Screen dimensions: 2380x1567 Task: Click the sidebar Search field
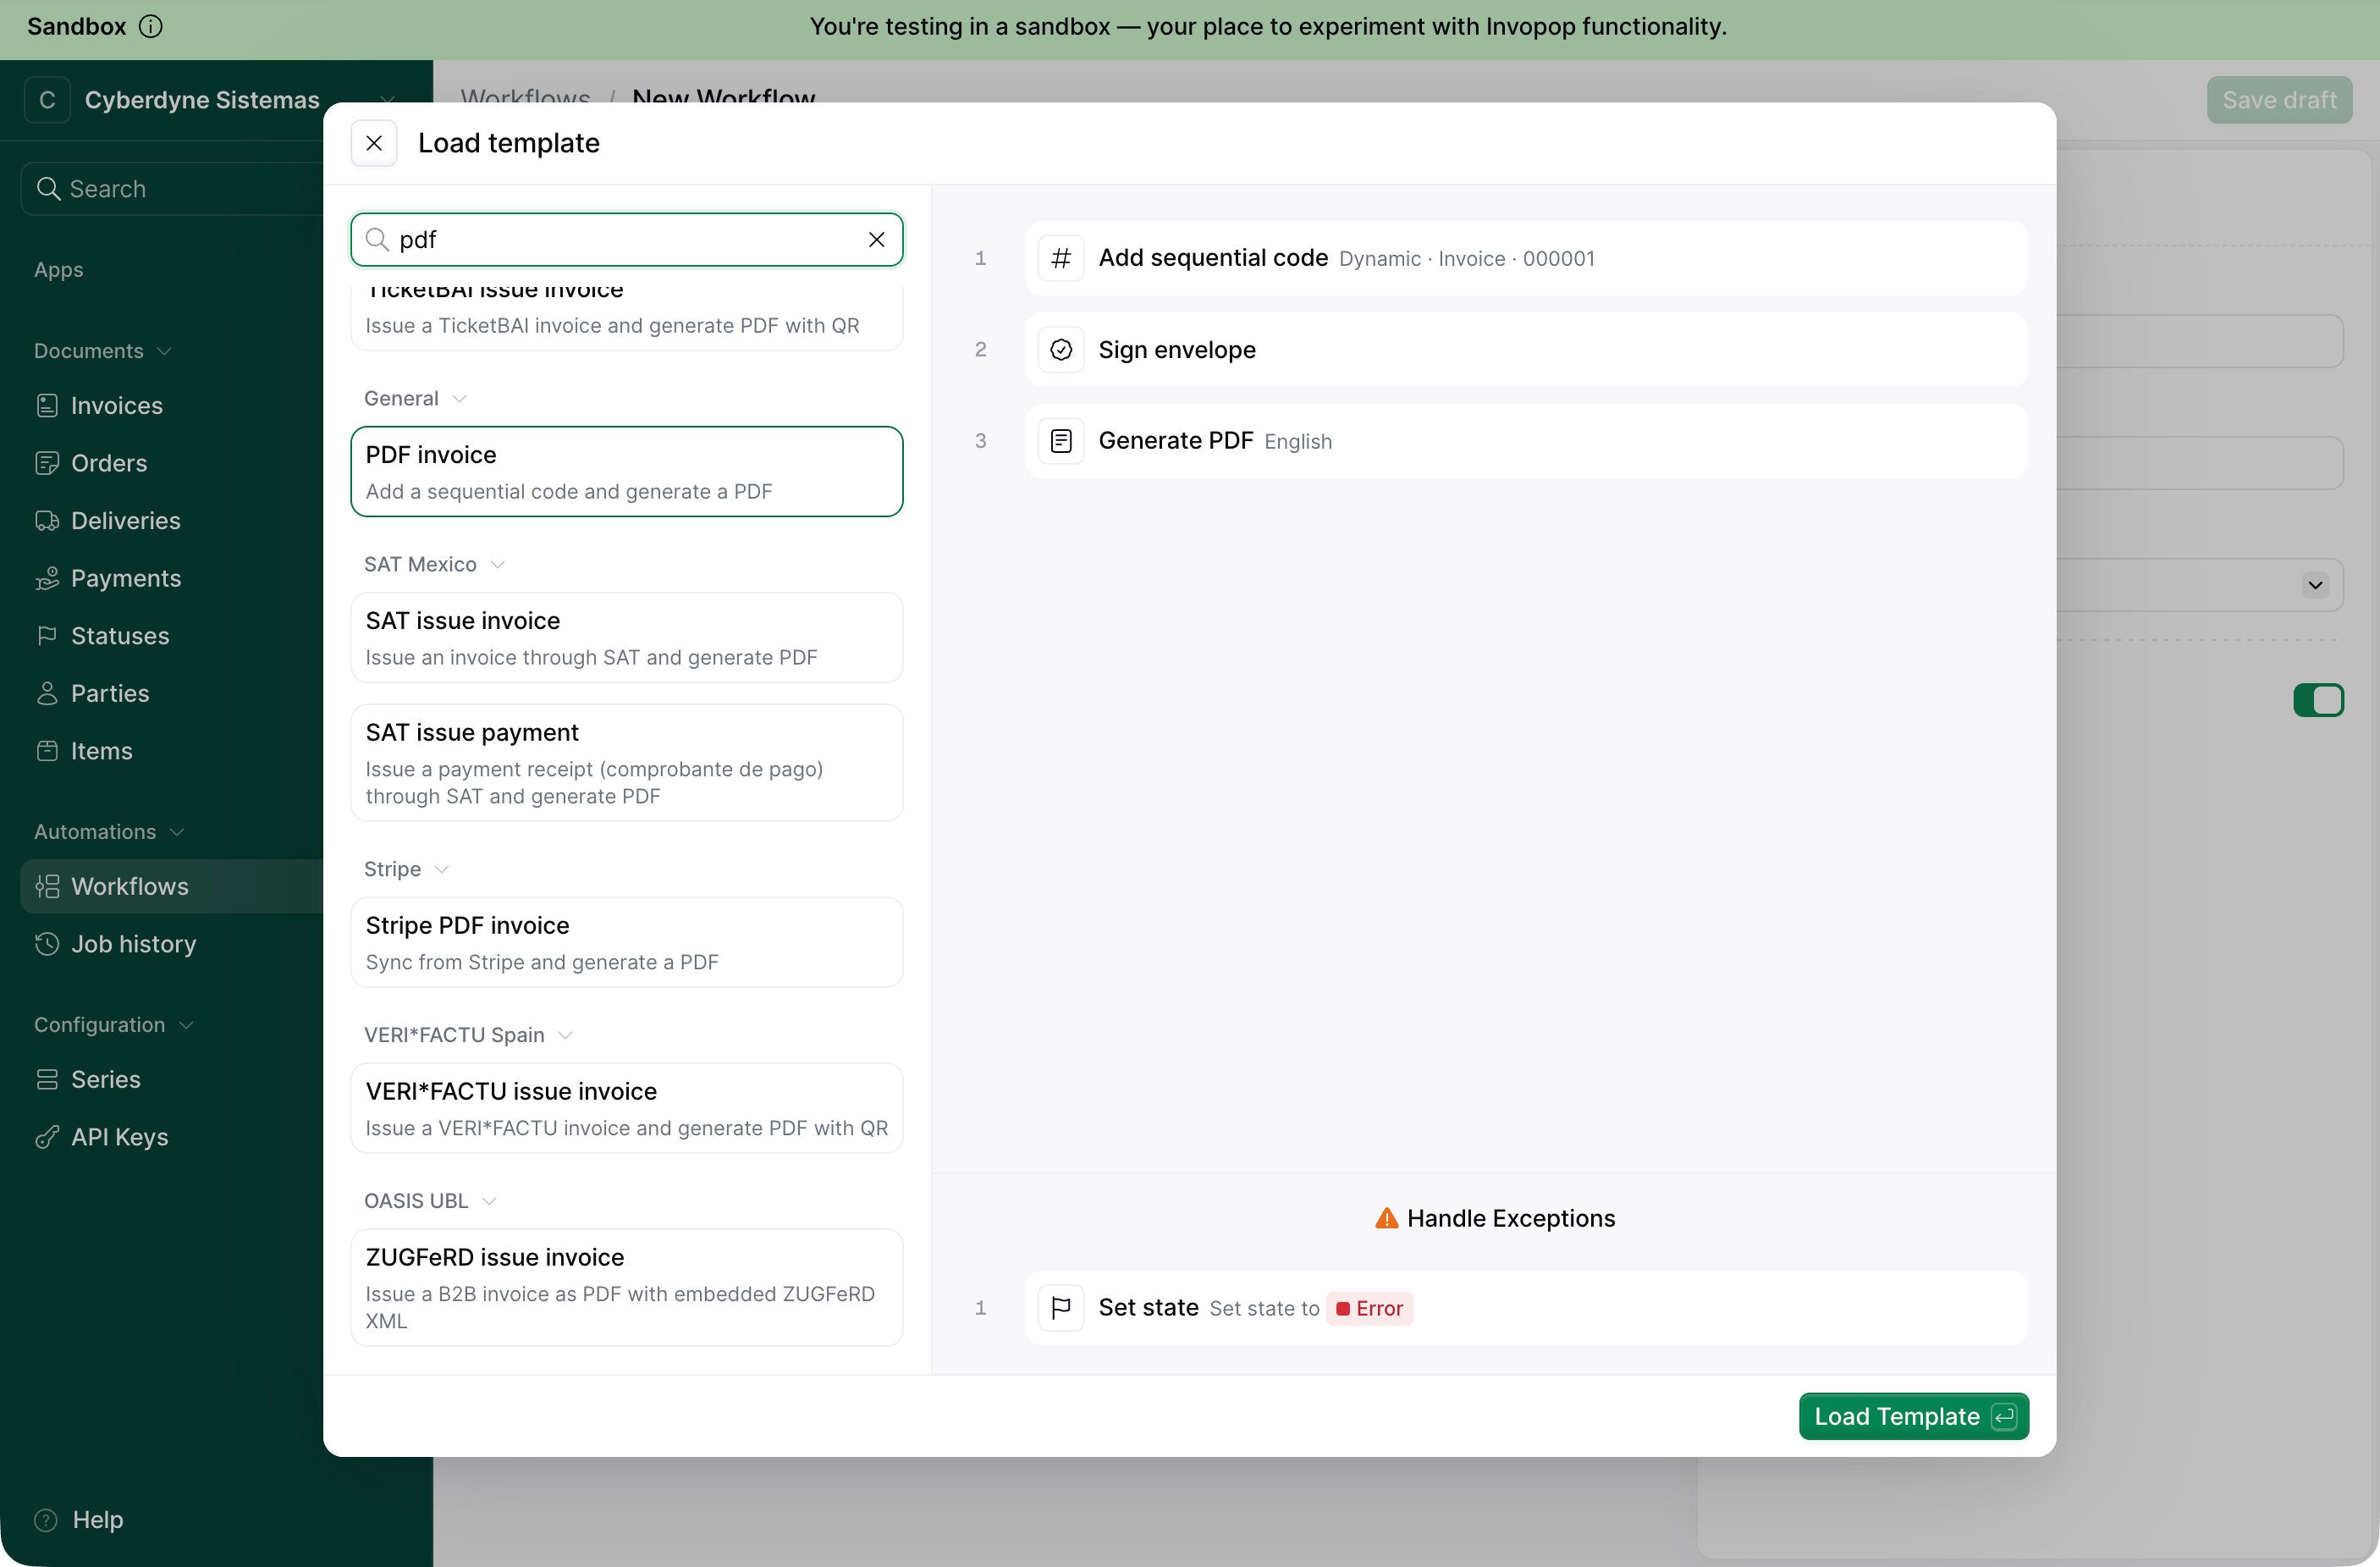tap(172, 189)
